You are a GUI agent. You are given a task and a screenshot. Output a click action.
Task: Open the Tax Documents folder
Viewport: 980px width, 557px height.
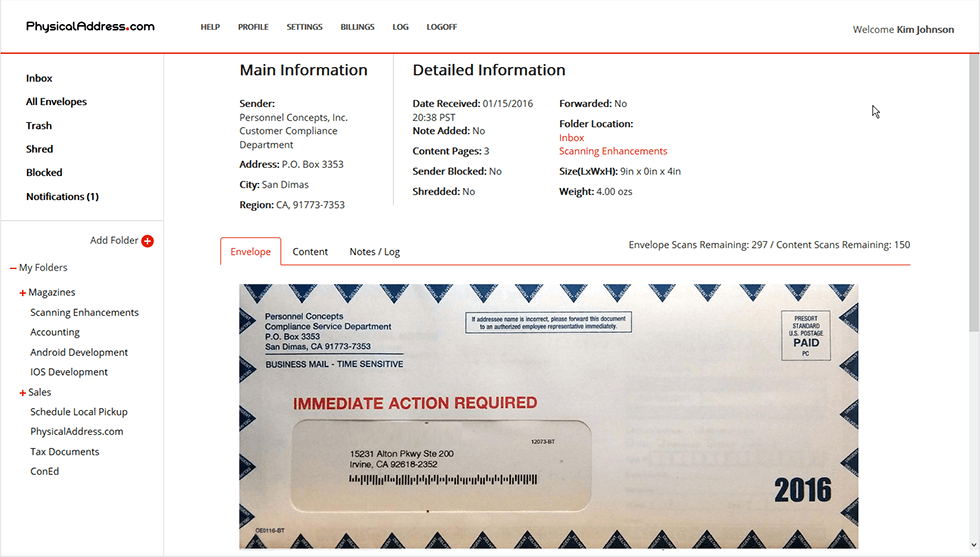coord(64,452)
